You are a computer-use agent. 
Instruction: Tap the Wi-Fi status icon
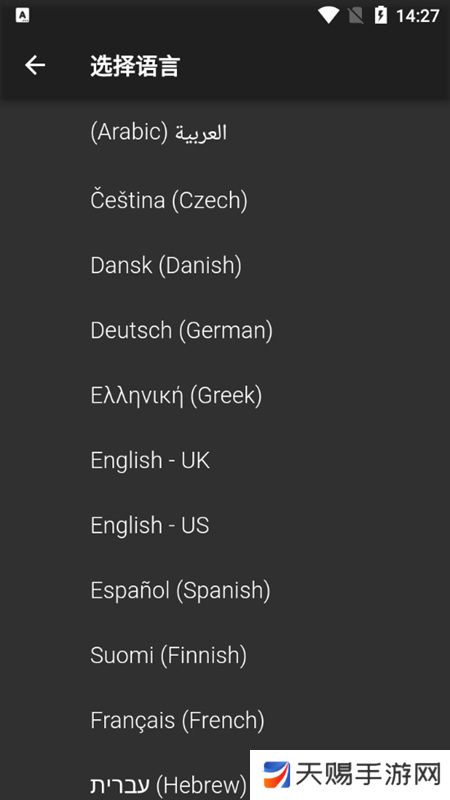[x=329, y=15]
